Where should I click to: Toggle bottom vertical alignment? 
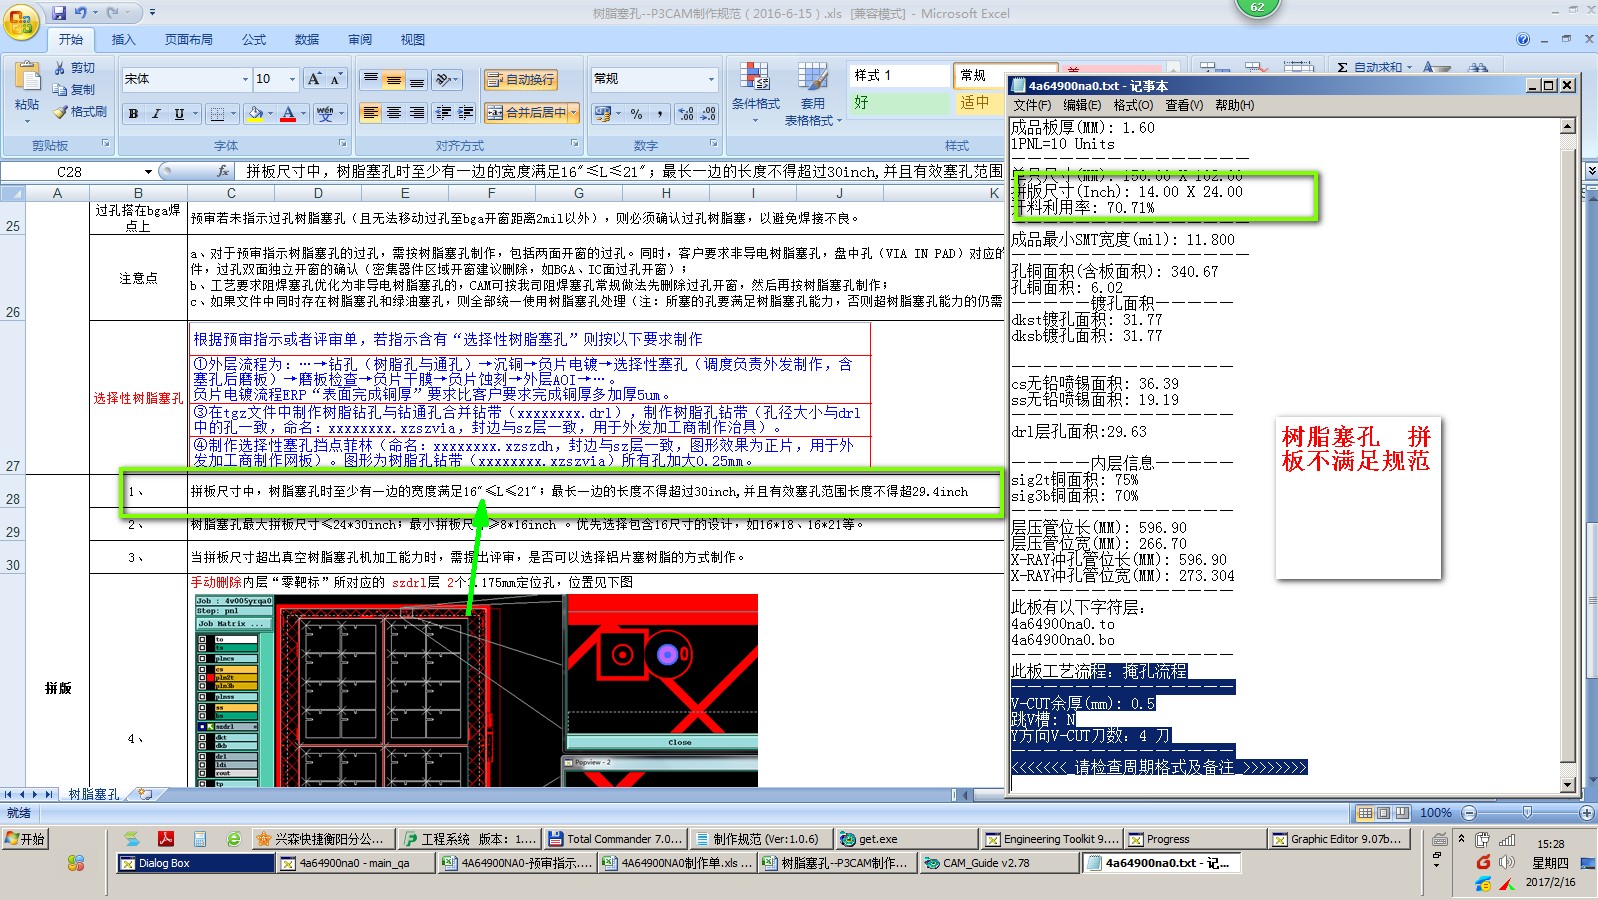click(417, 79)
